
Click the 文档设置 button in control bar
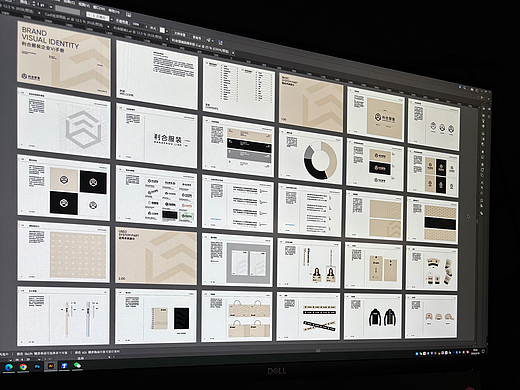(x=180, y=34)
